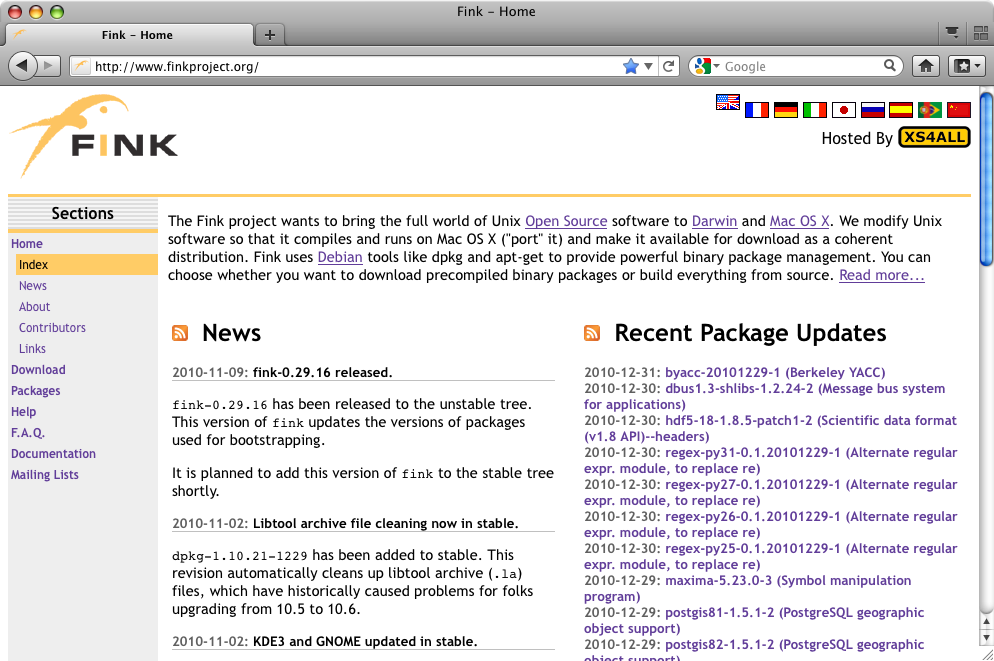Open the Download section

coord(38,369)
